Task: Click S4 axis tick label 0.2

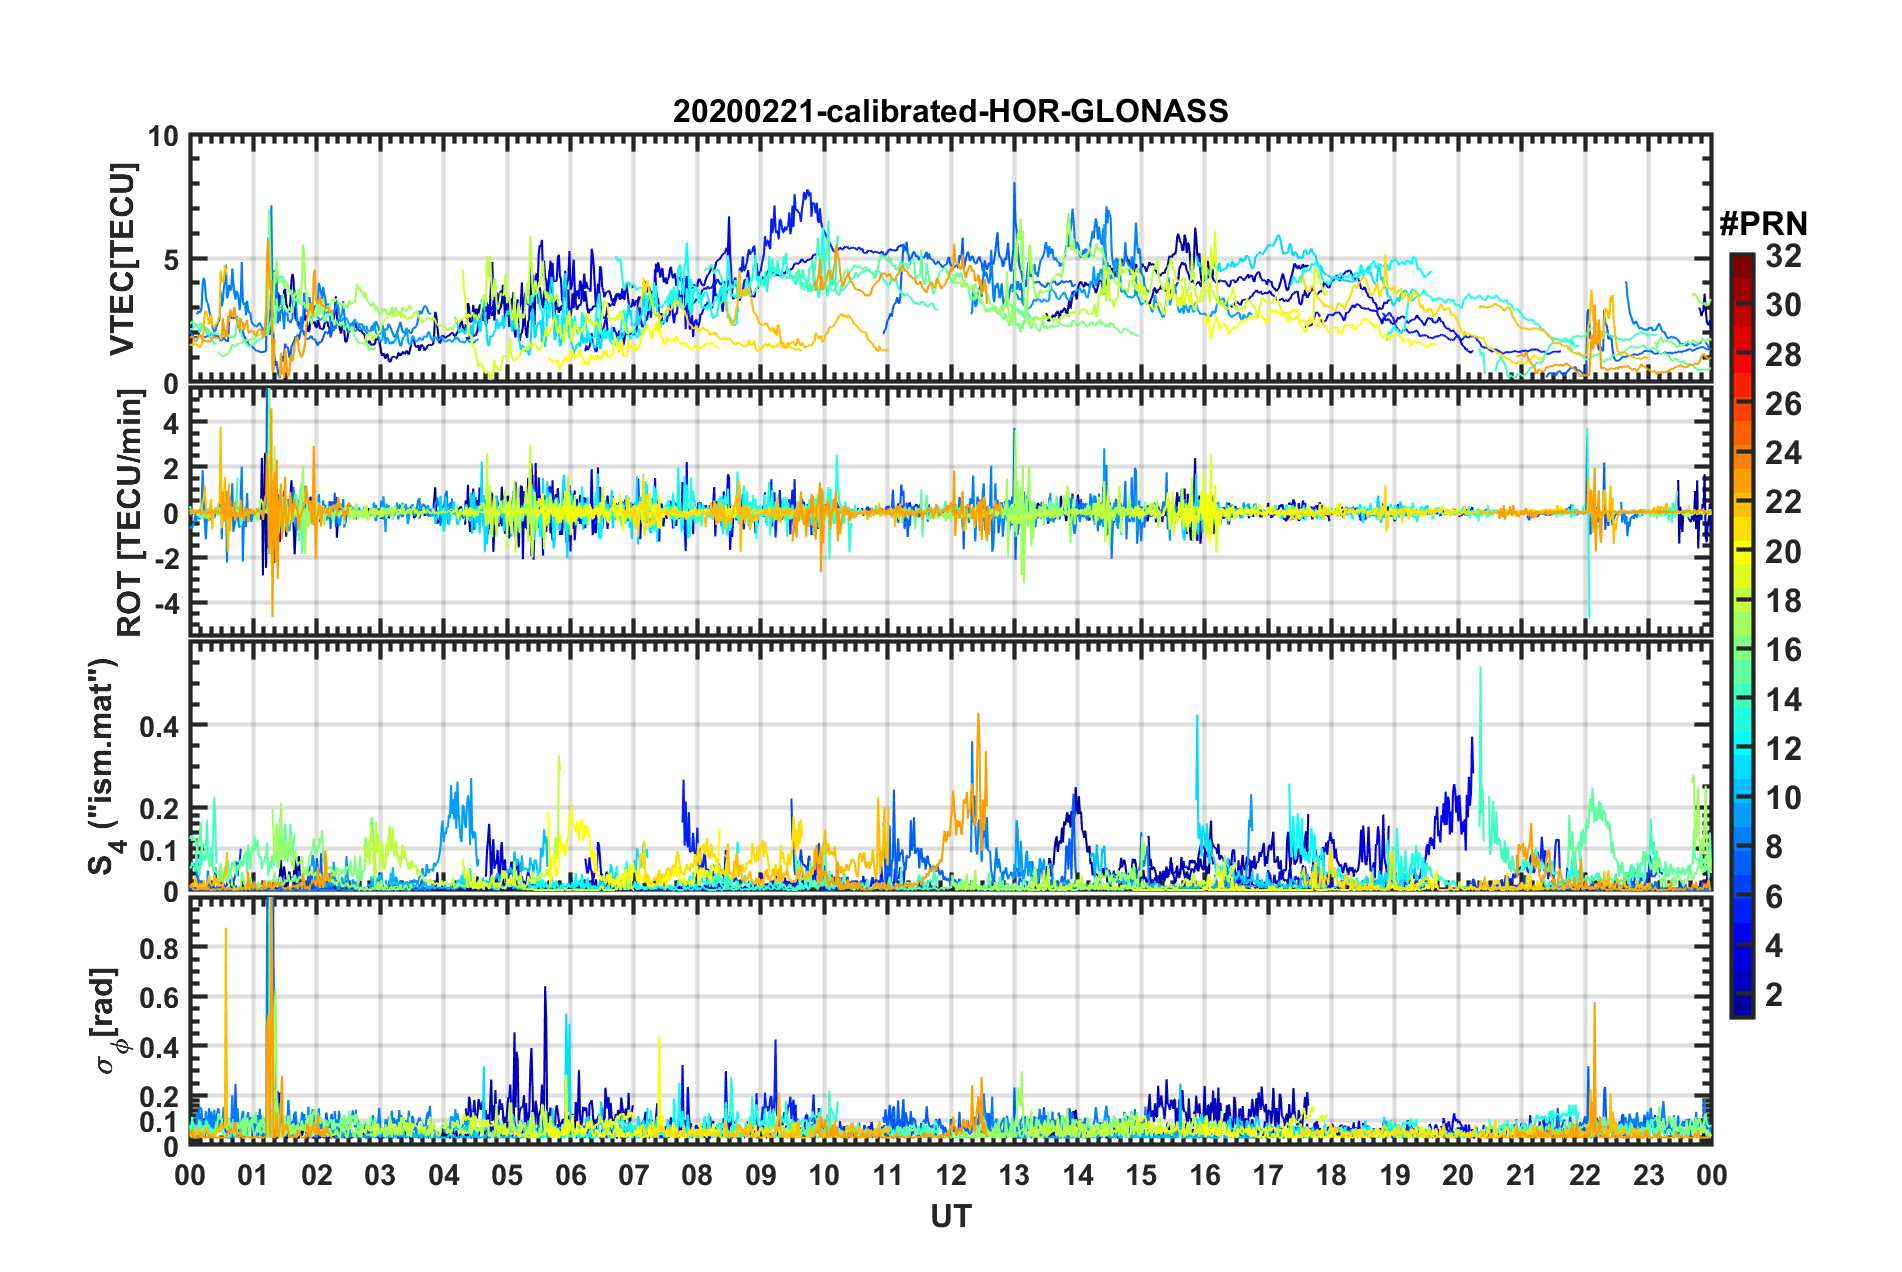Action: (159, 809)
